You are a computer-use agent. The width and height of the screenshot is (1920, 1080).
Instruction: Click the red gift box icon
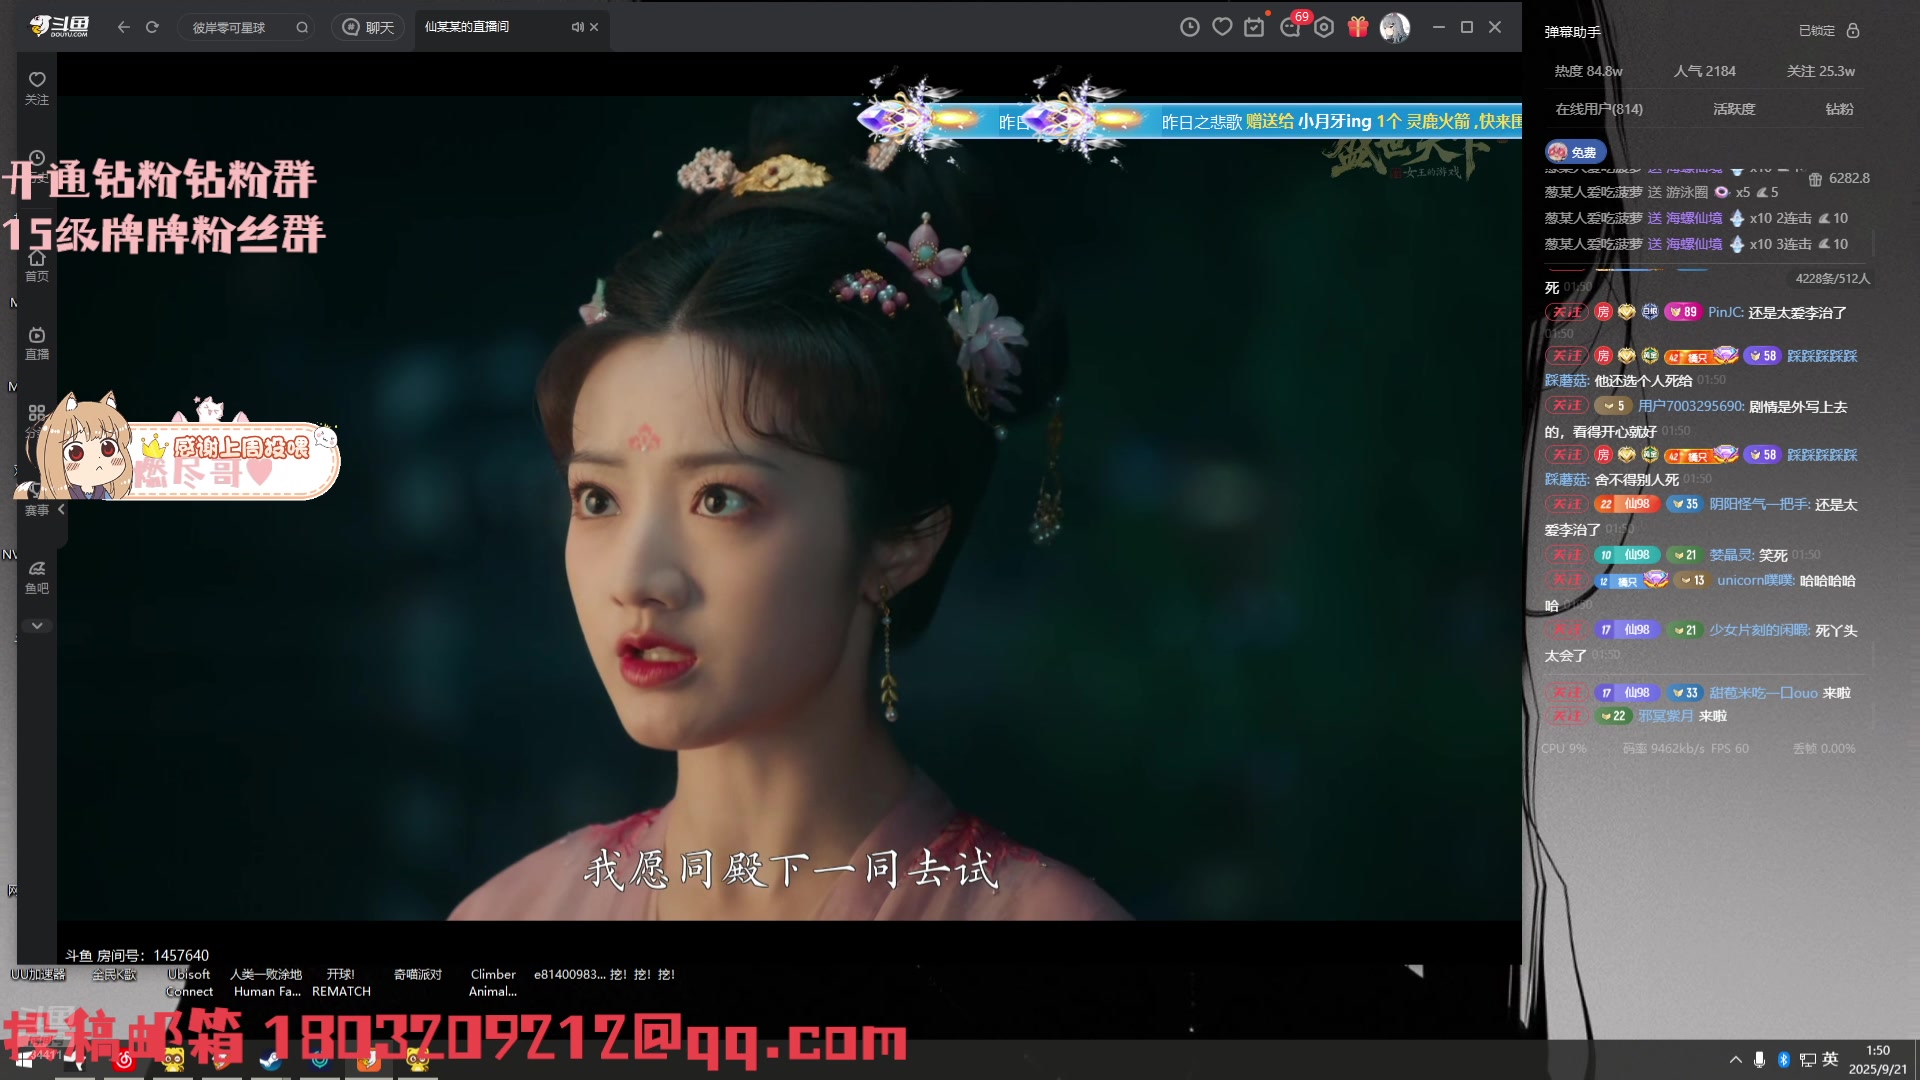pos(1357,27)
